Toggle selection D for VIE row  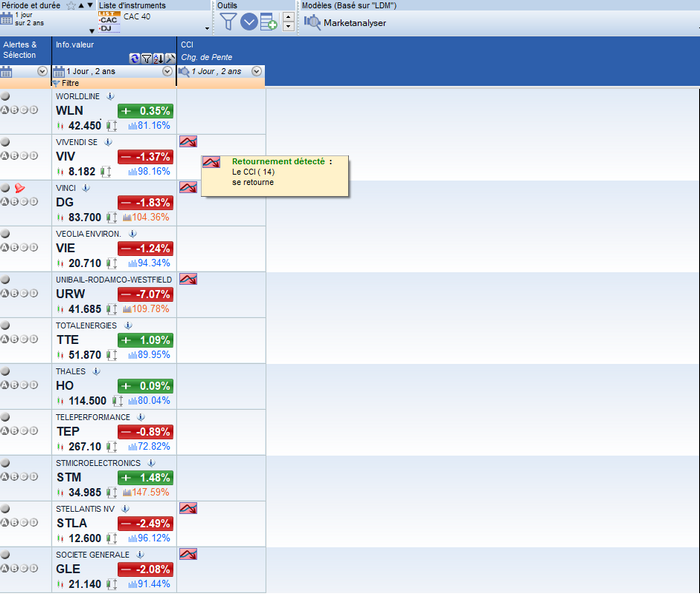point(34,247)
